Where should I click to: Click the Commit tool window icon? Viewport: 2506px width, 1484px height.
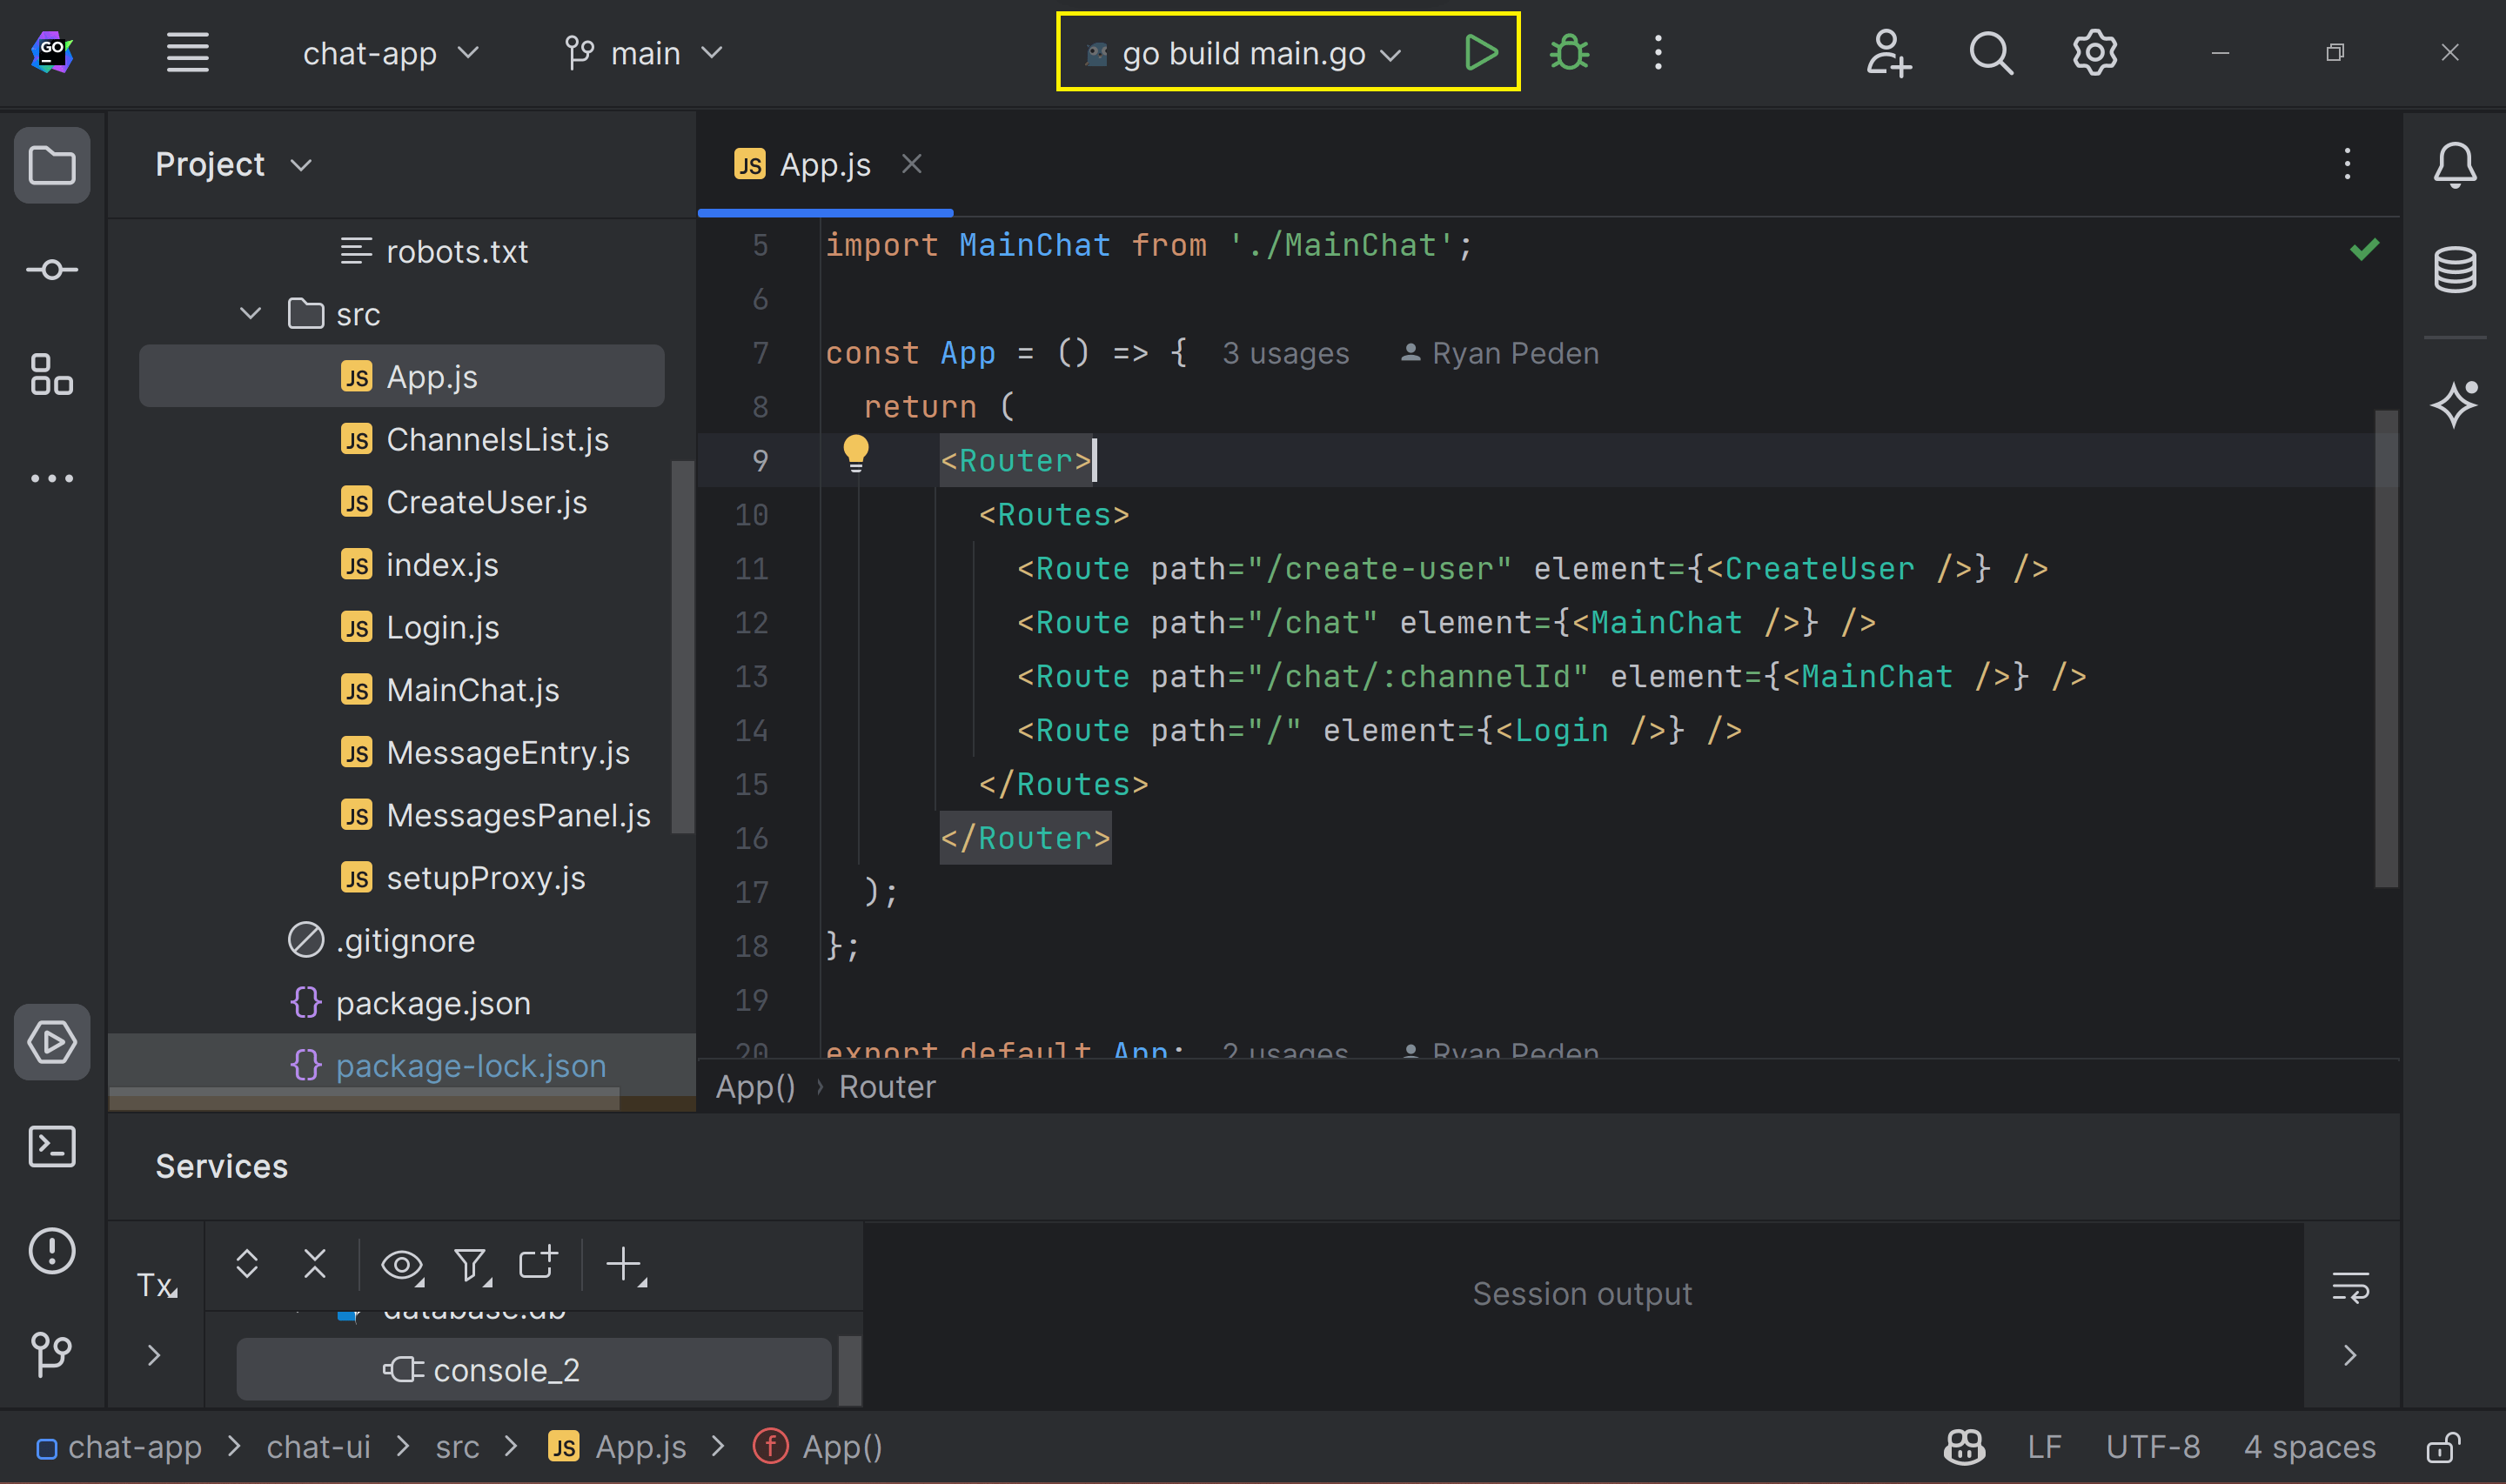52,270
